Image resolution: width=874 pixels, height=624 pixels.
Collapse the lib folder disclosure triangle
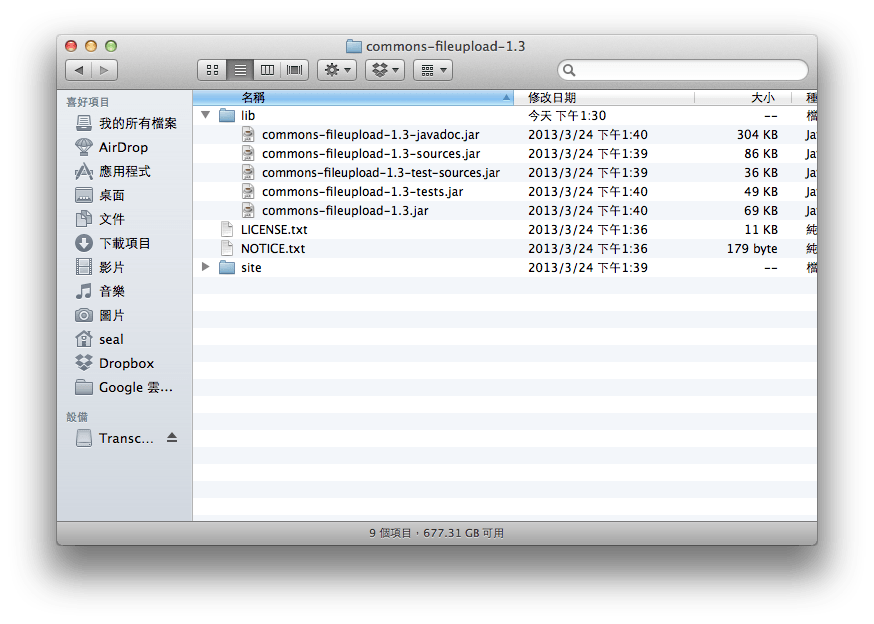point(205,115)
